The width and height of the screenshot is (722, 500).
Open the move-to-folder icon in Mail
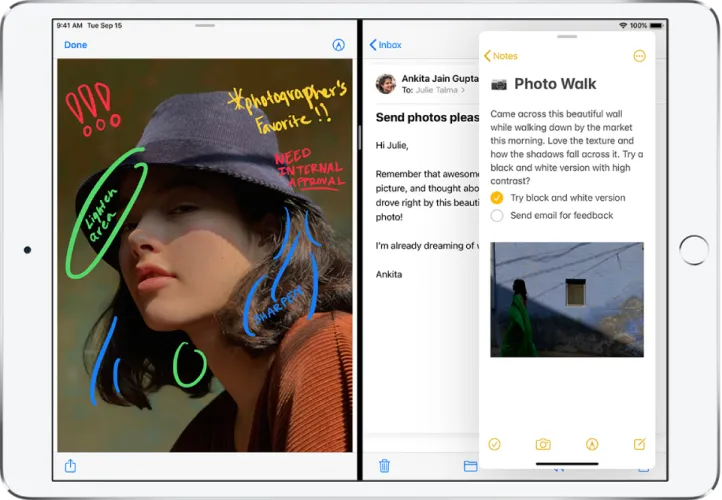(x=470, y=465)
